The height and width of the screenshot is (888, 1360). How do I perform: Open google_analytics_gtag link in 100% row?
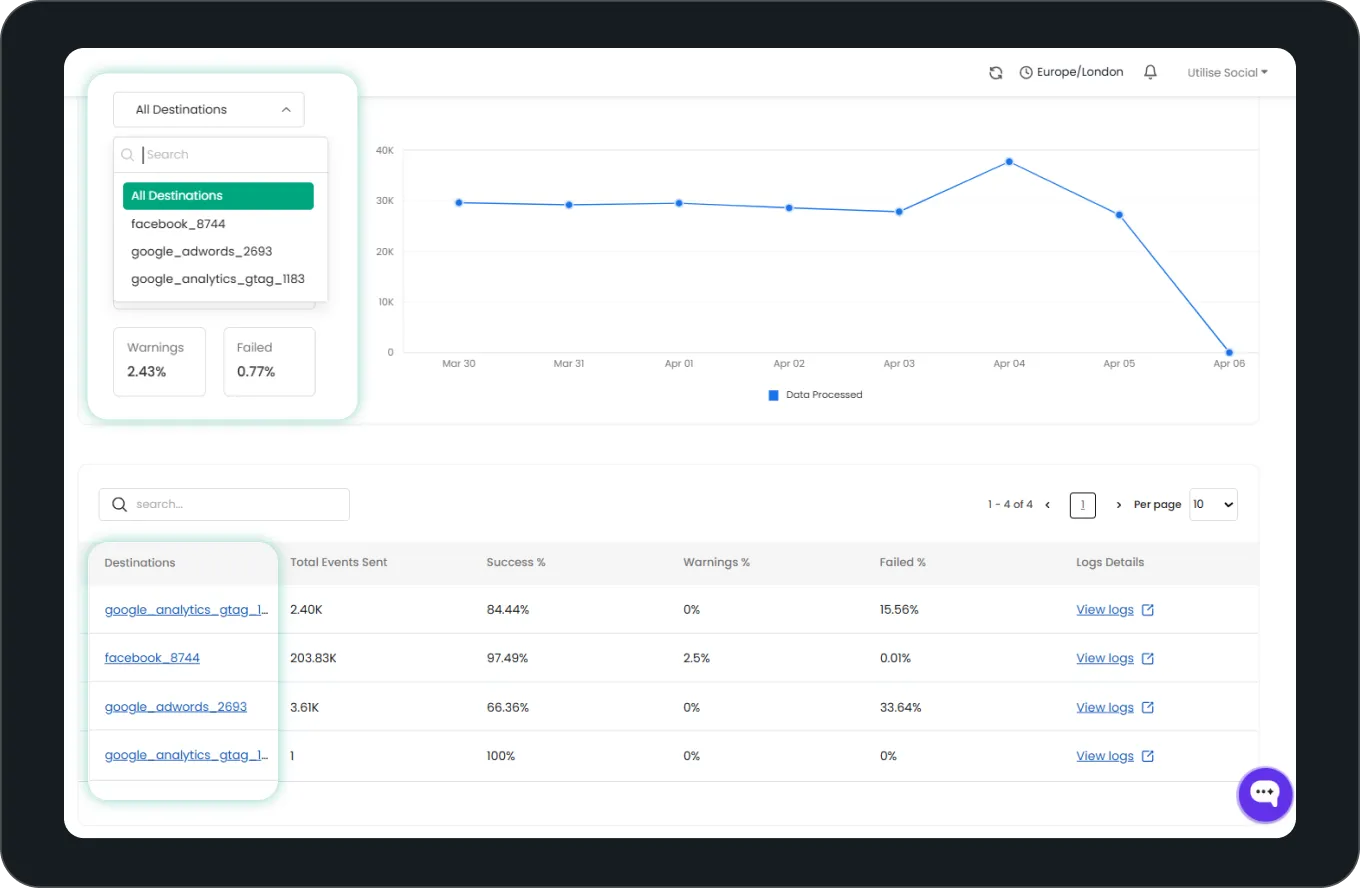(x=187, y=756)
